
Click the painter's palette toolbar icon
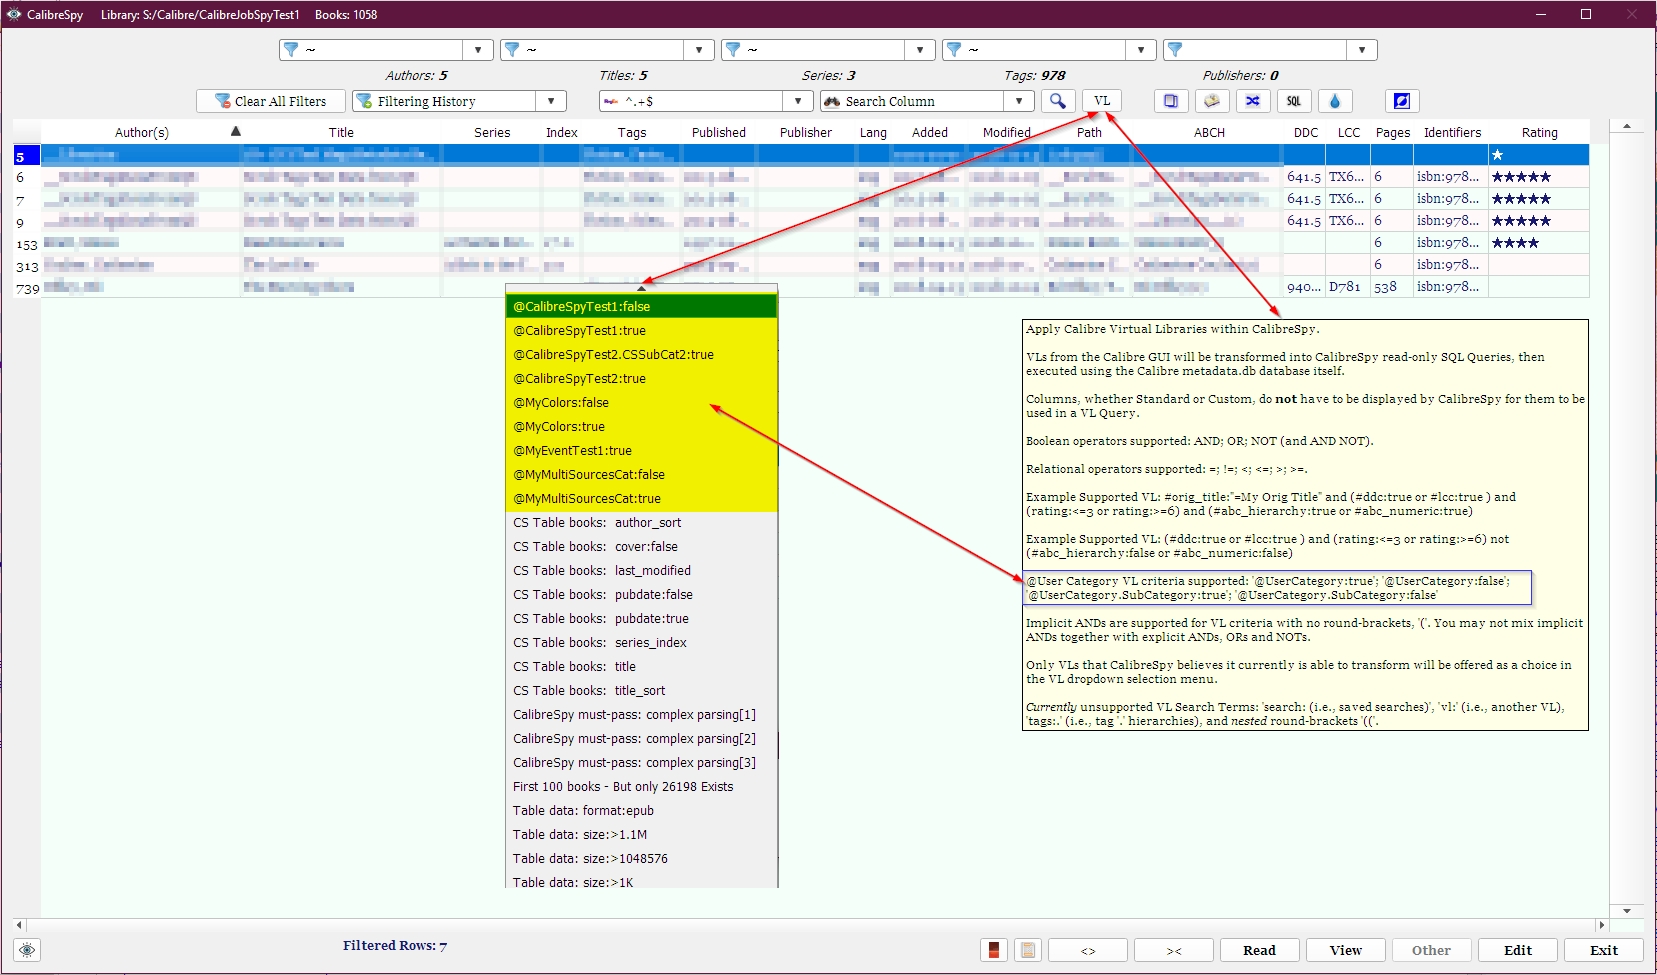tap(1212, 101)
